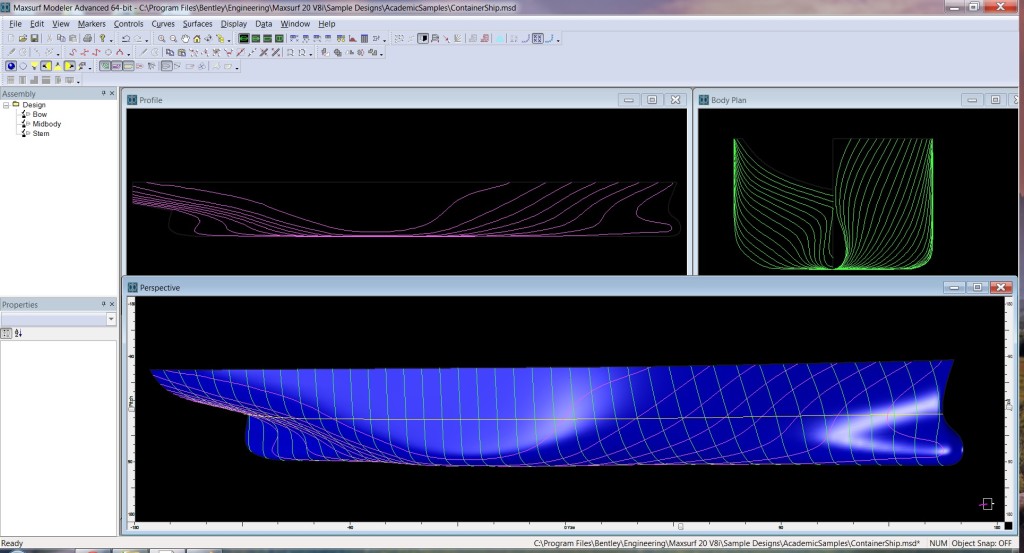Image resolution: width=1024 pixels, height=553 pixels.
Task: Toggle the right-pointing yellow light button
Action: coord(69,66)
